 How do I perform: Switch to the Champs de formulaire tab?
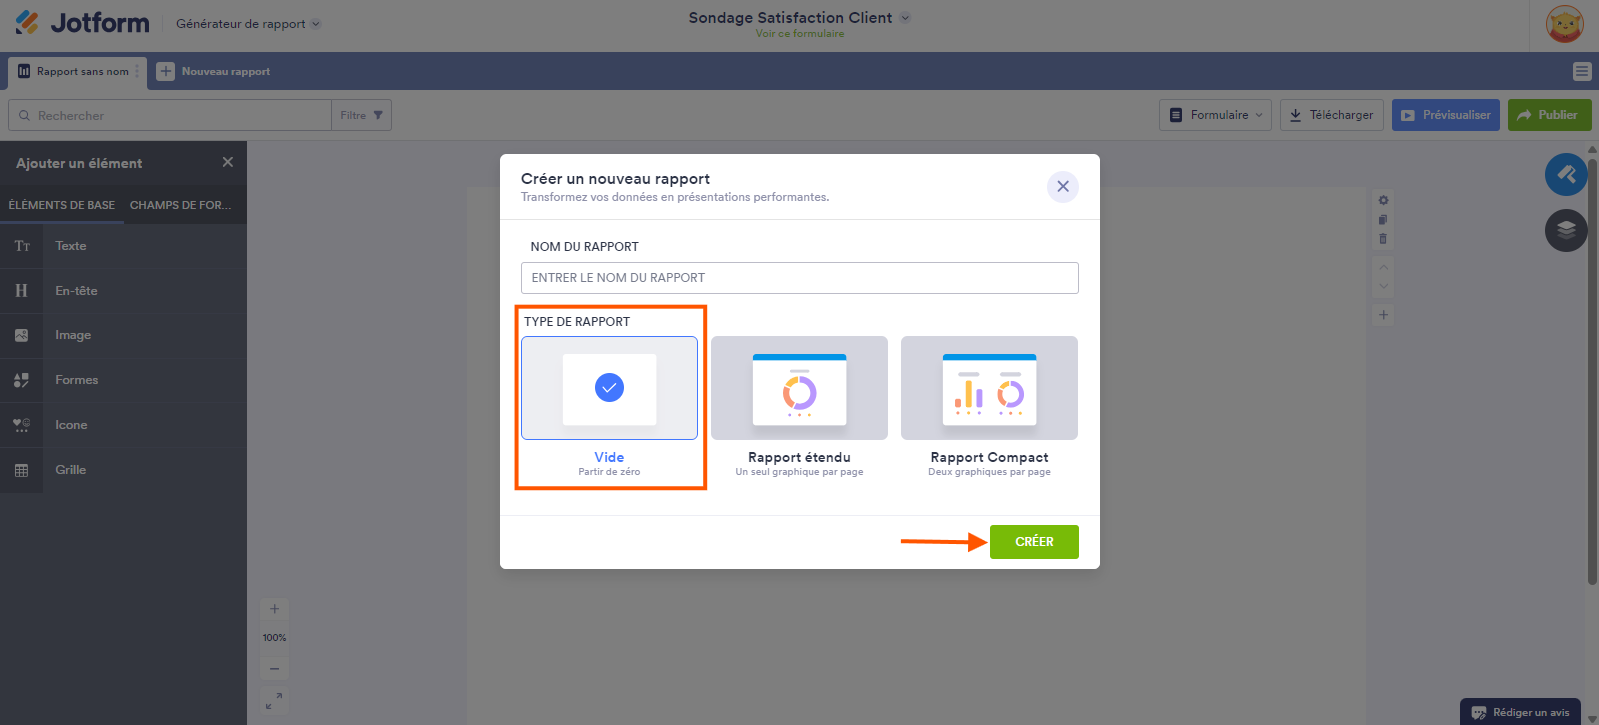180,205
